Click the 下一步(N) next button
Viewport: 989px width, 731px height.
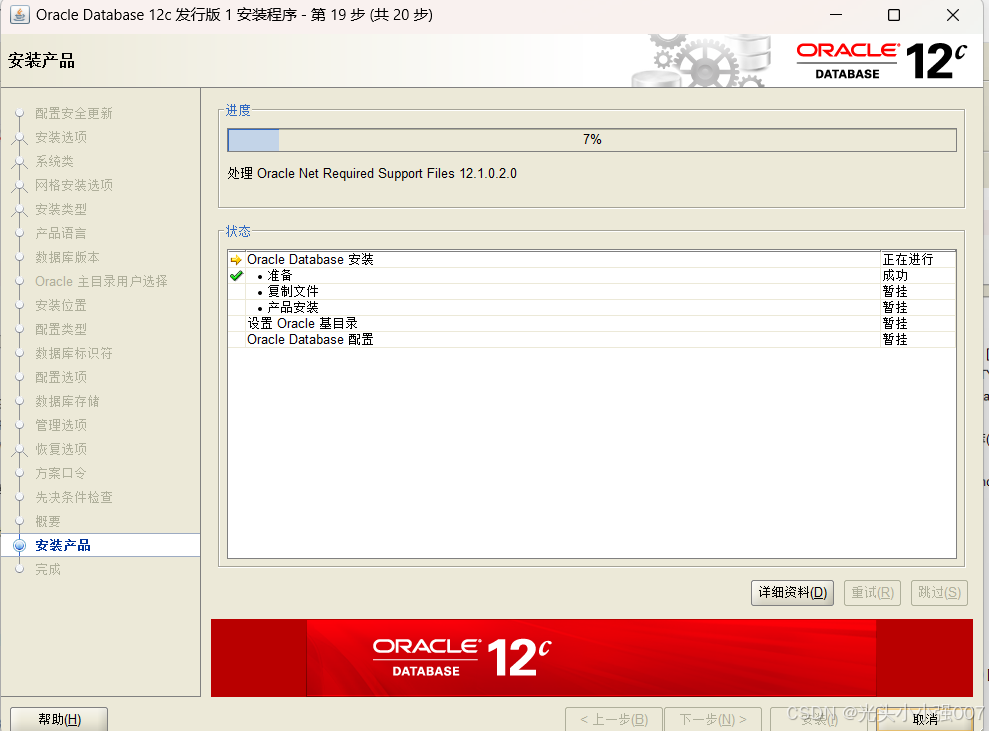pos(713,720)
